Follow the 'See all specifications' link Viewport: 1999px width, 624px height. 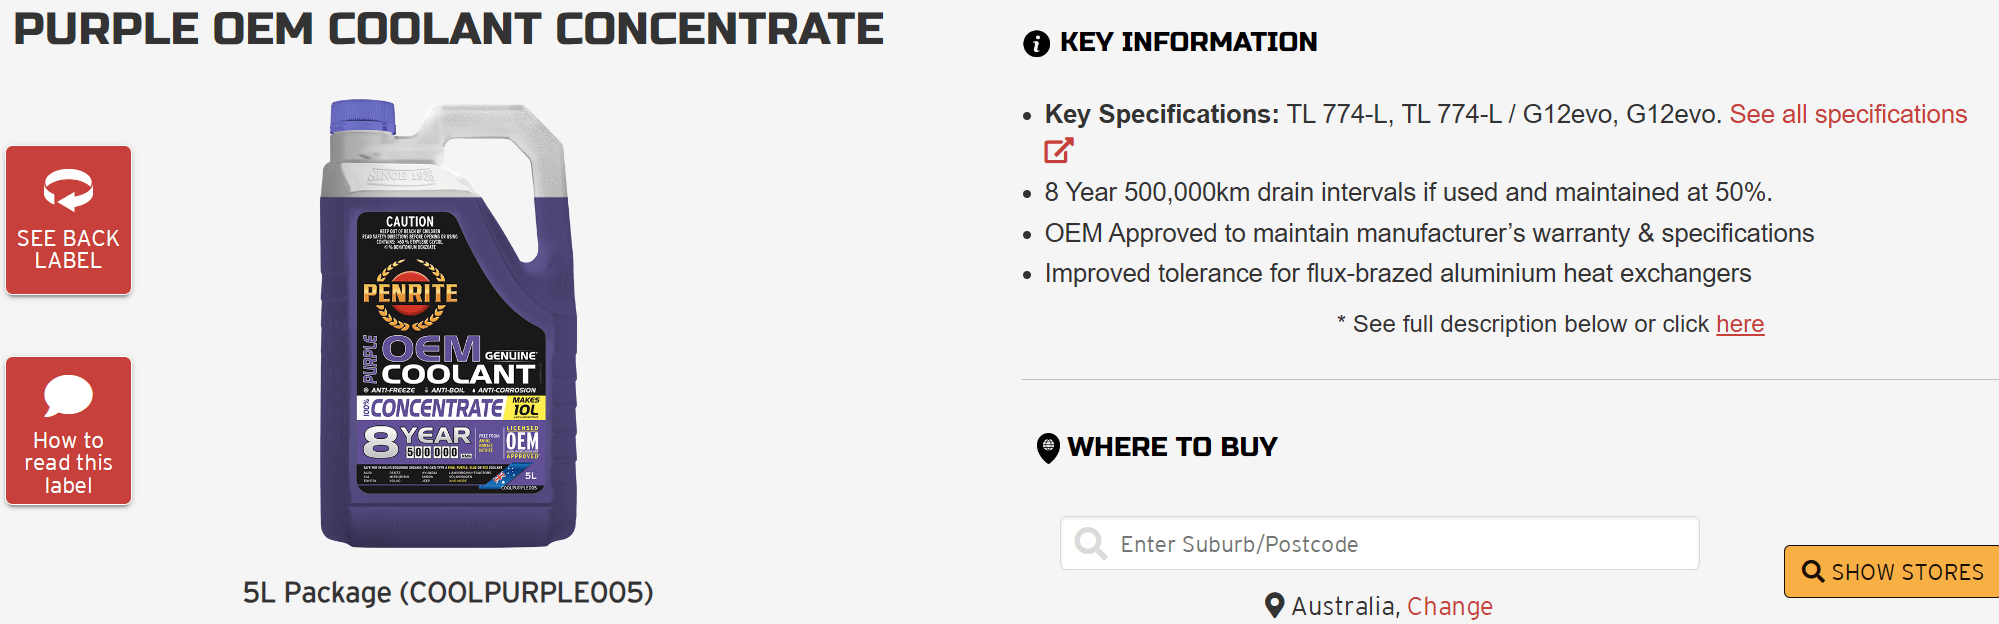coord(1848,115)
